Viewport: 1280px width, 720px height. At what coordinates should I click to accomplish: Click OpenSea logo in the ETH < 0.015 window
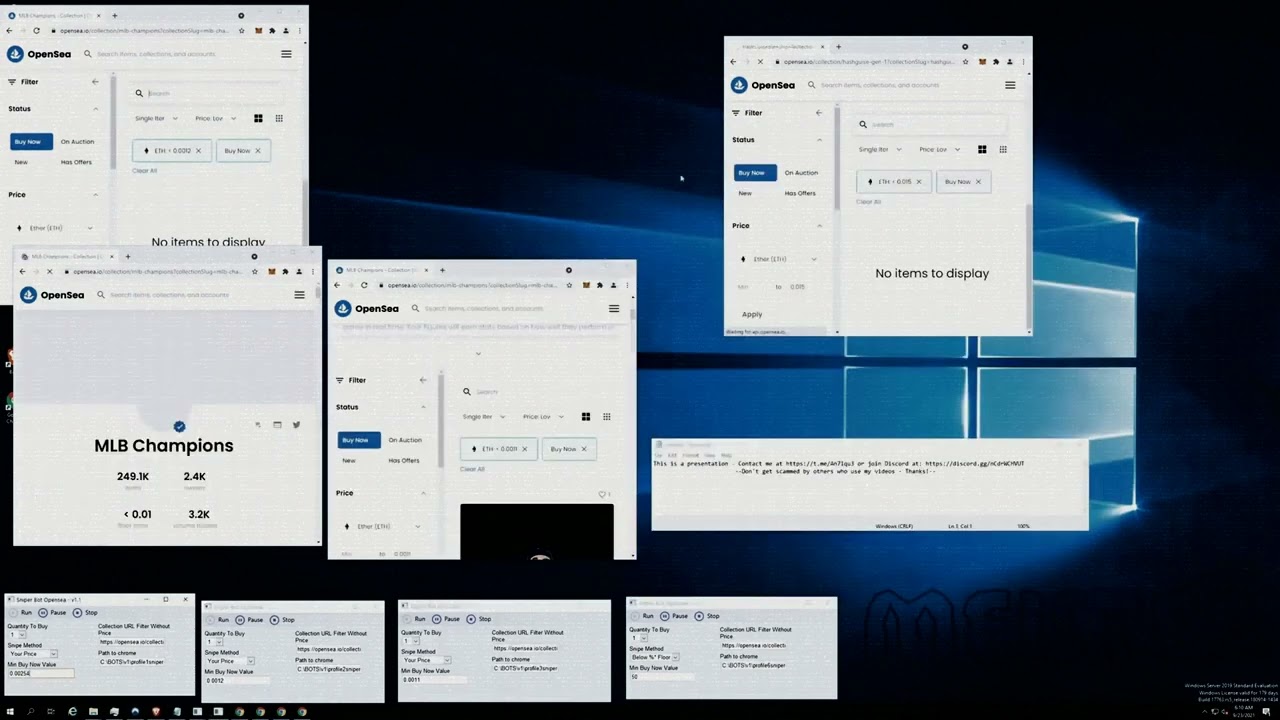click(763, 85)
